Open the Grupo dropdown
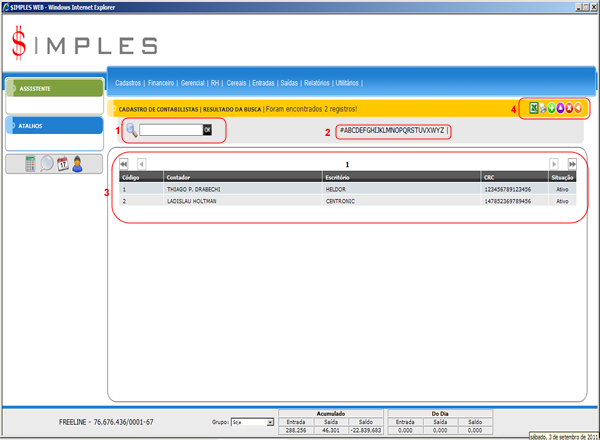The width and height of the screenshot is (600, 440). (x=251, y=423)
